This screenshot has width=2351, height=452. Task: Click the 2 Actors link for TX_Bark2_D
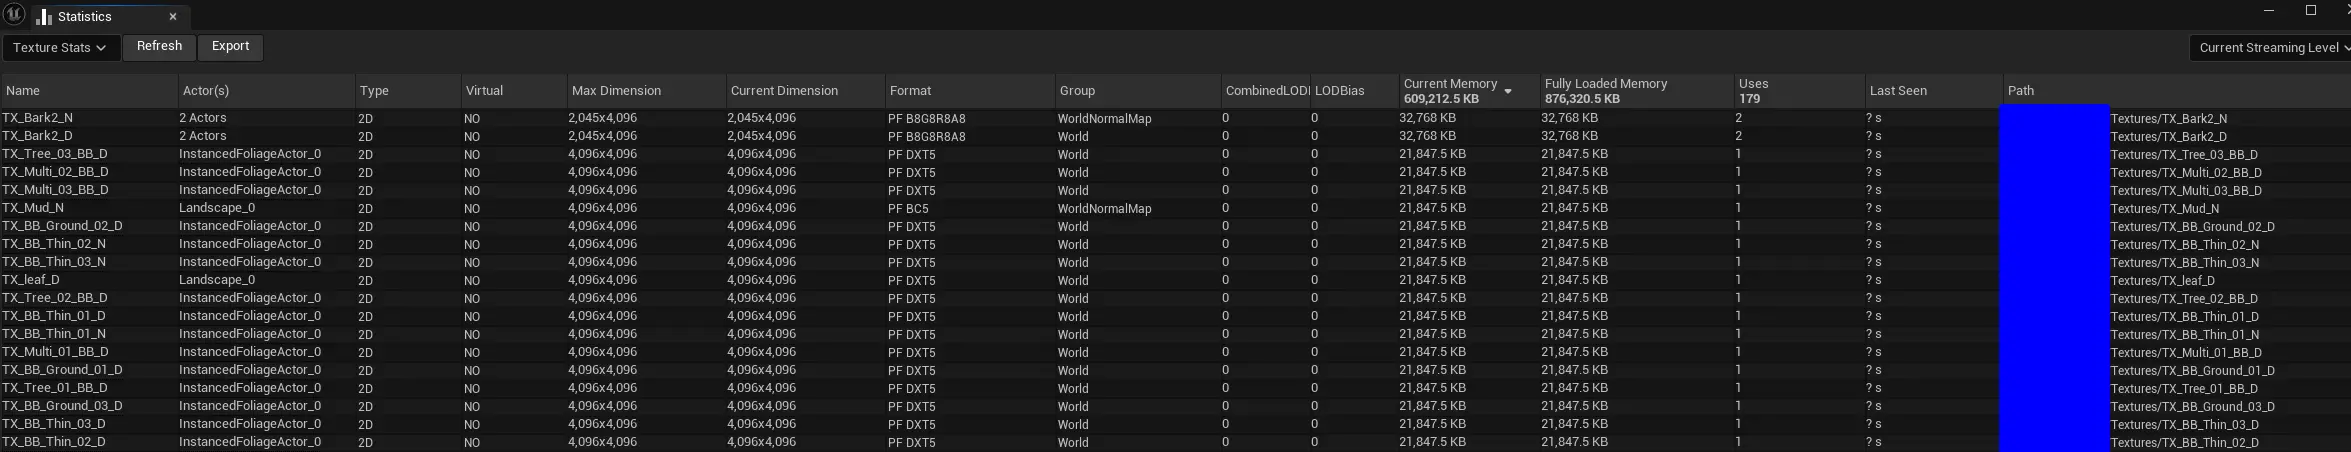203,136
